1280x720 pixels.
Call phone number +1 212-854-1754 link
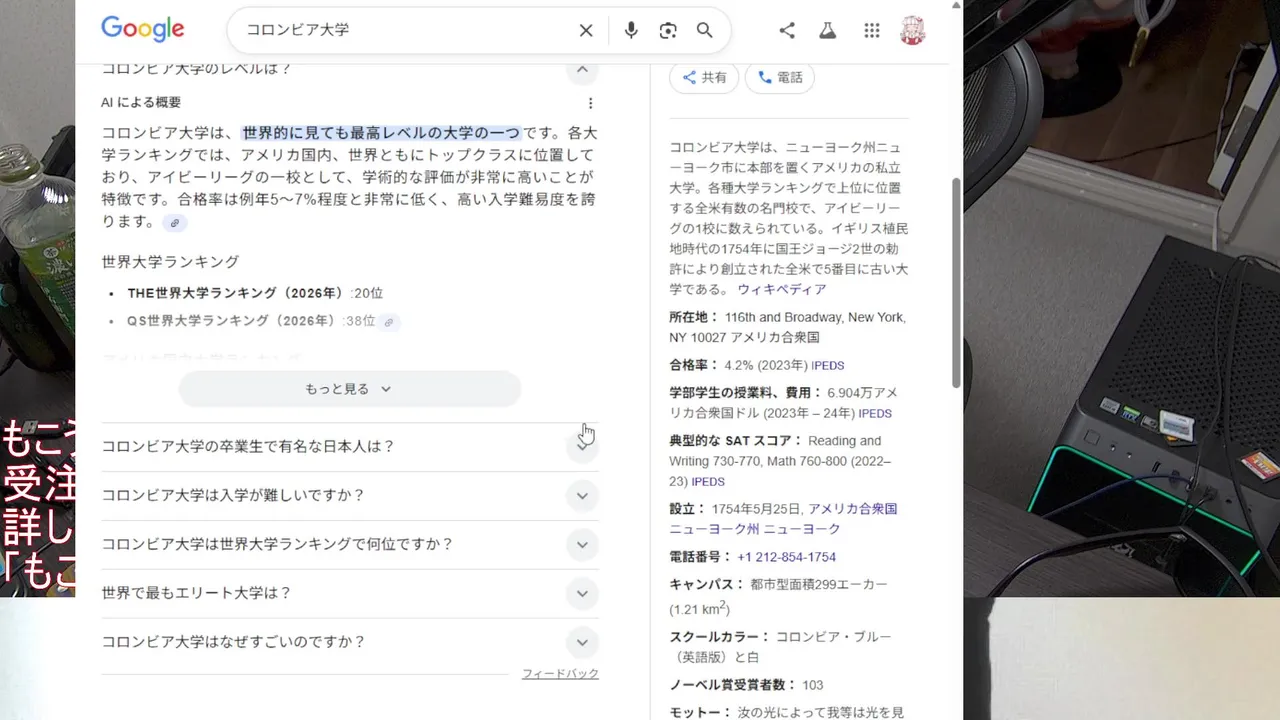coord(786,557)
